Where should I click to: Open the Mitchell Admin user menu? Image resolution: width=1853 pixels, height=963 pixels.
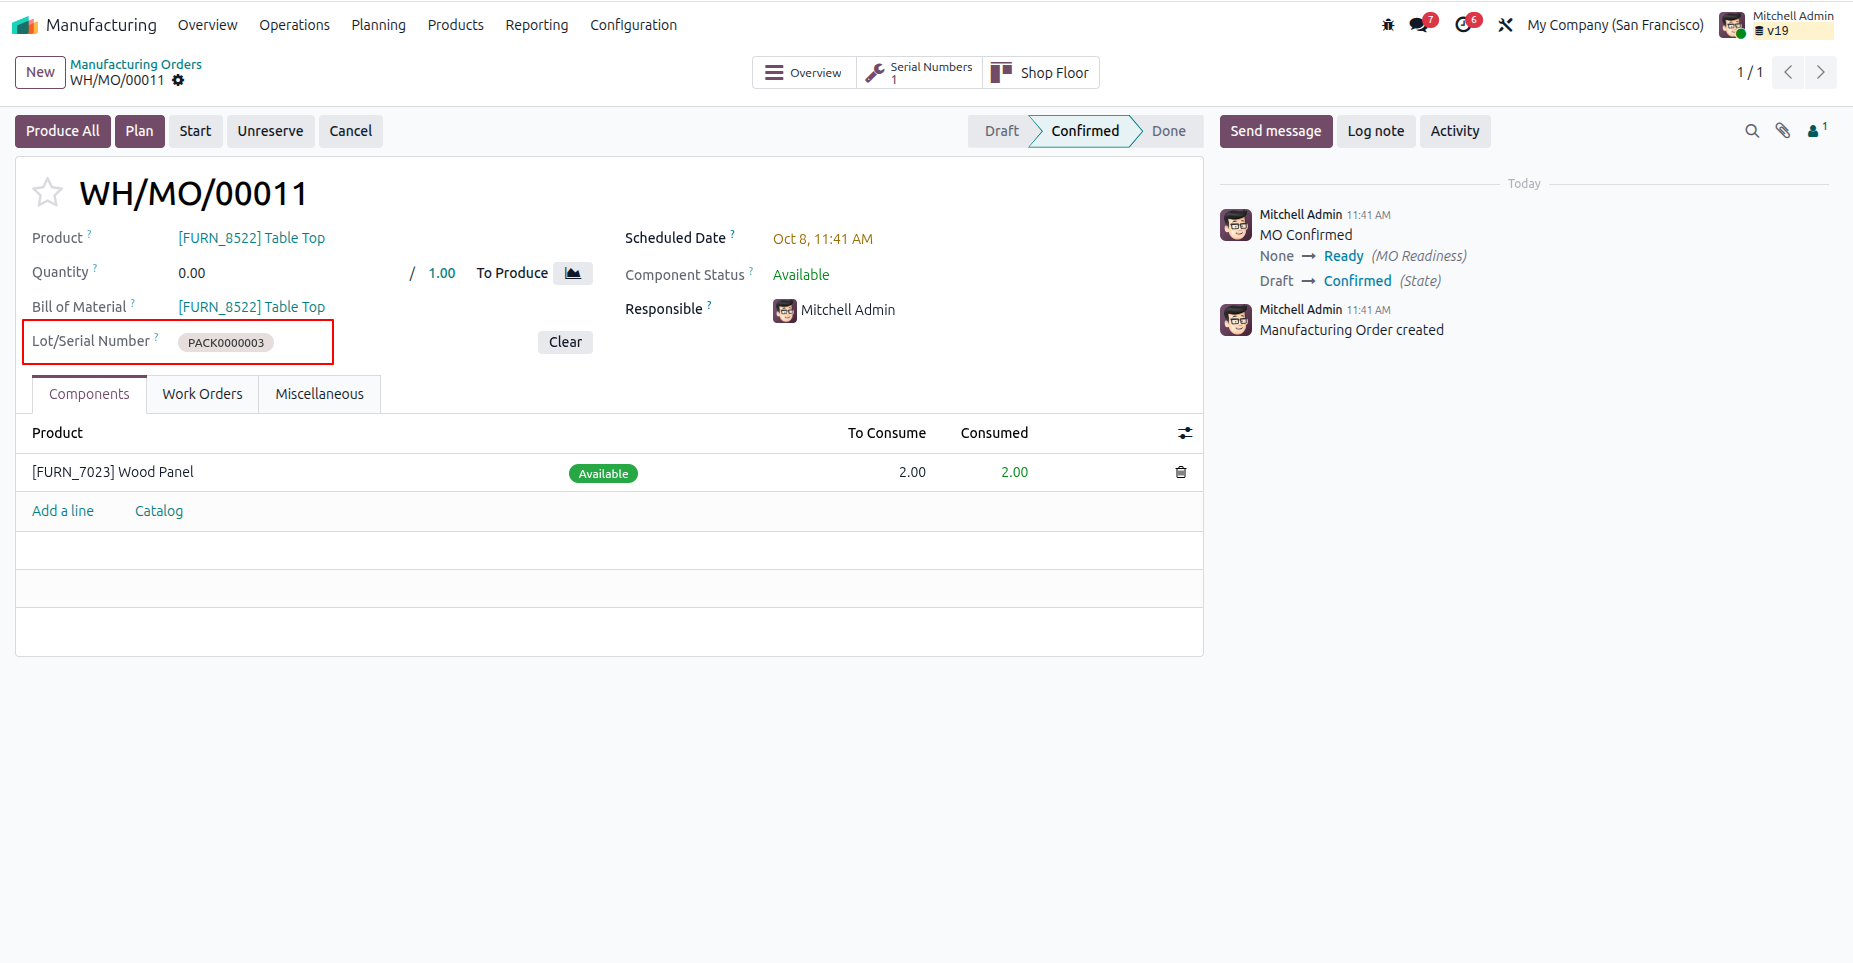click(1776, 24)
